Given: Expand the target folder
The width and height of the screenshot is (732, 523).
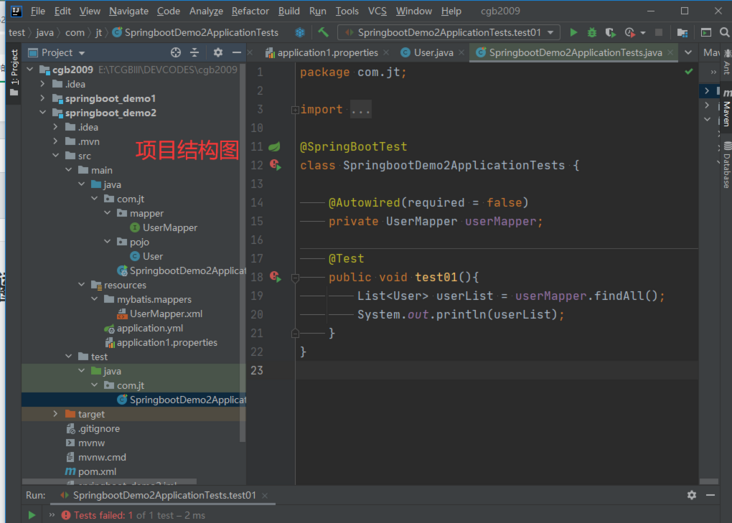Looking at the screenshot, I should (x=56, y=414).
